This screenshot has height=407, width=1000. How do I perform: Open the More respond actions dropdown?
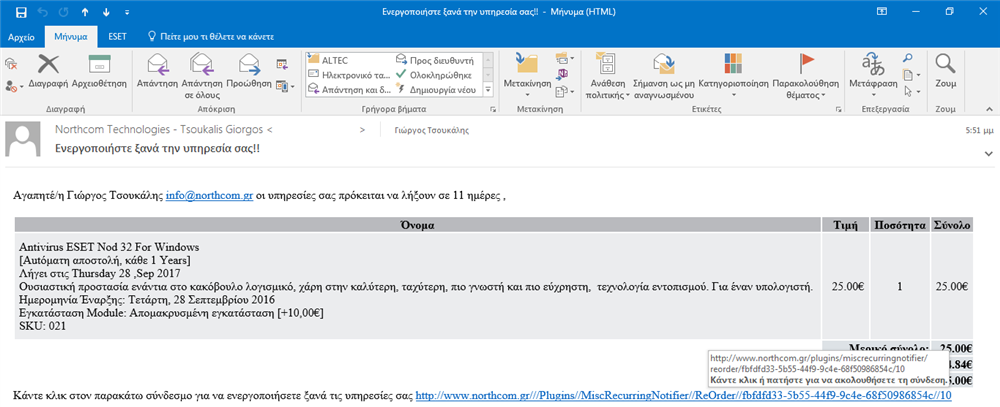pos(285,85)
